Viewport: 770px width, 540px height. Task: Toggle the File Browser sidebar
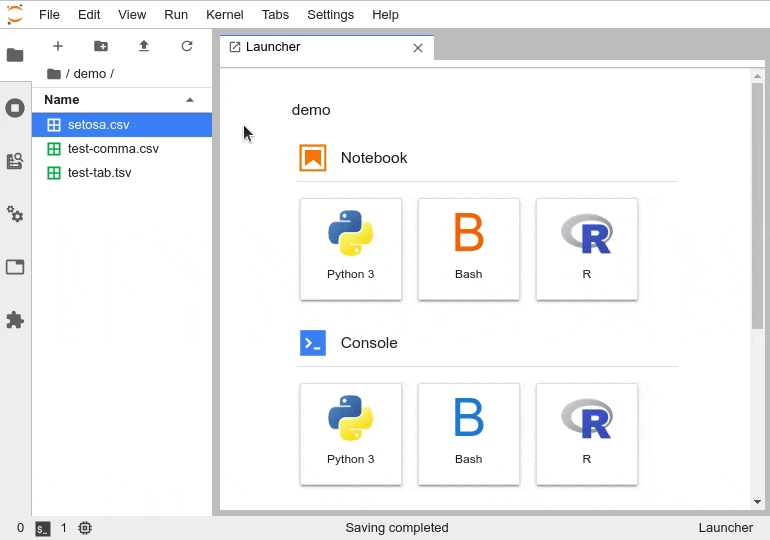click(x=15, y=55)
